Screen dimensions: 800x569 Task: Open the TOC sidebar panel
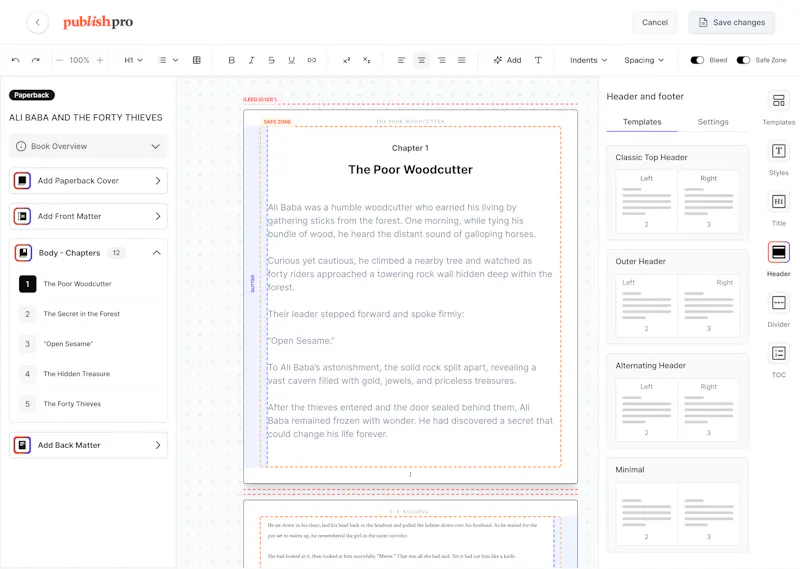click(x=779, y=360)
